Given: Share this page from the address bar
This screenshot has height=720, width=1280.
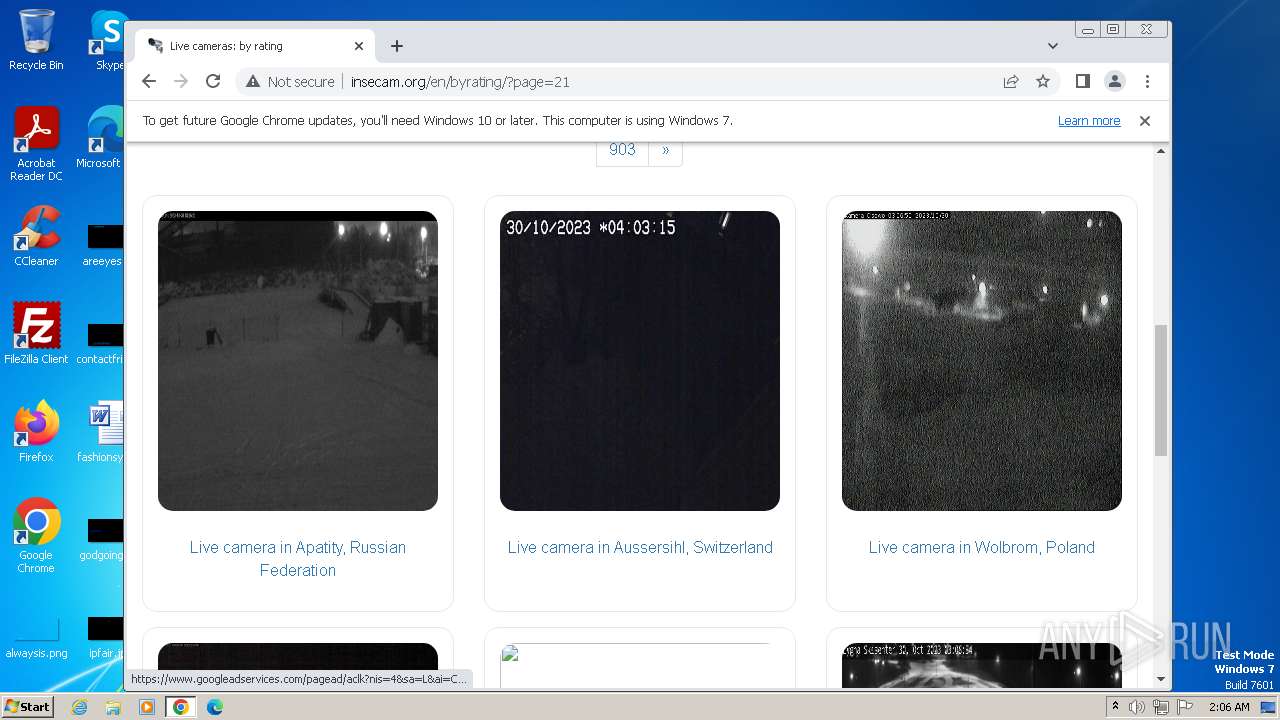Looking at the screenshot, I should (x=1011, y=81).
